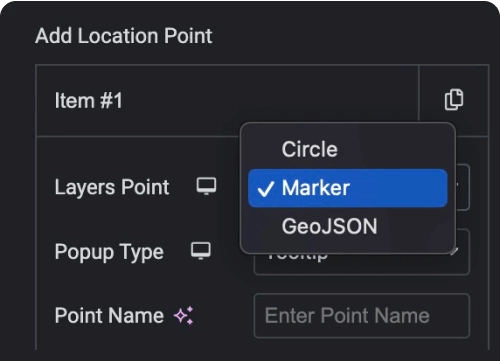The image size is (500, 361).
Task: Click the Popup Type label text
Action: 109,252
